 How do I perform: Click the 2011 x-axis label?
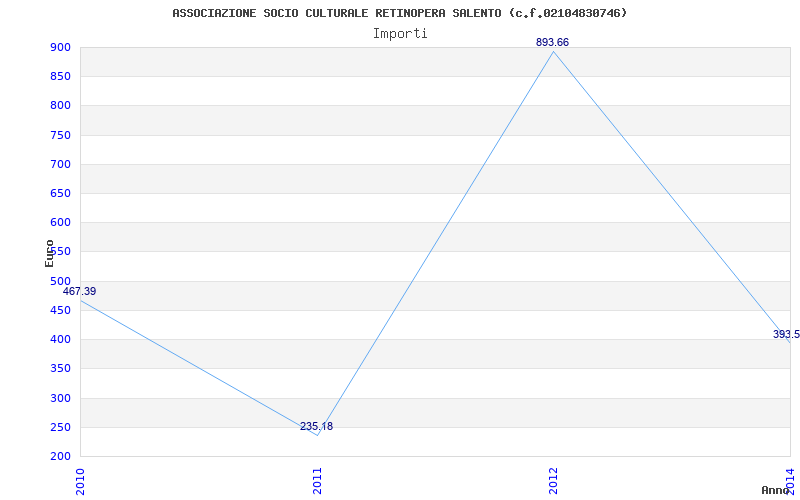pyautogui.click(x=317, y=481)
